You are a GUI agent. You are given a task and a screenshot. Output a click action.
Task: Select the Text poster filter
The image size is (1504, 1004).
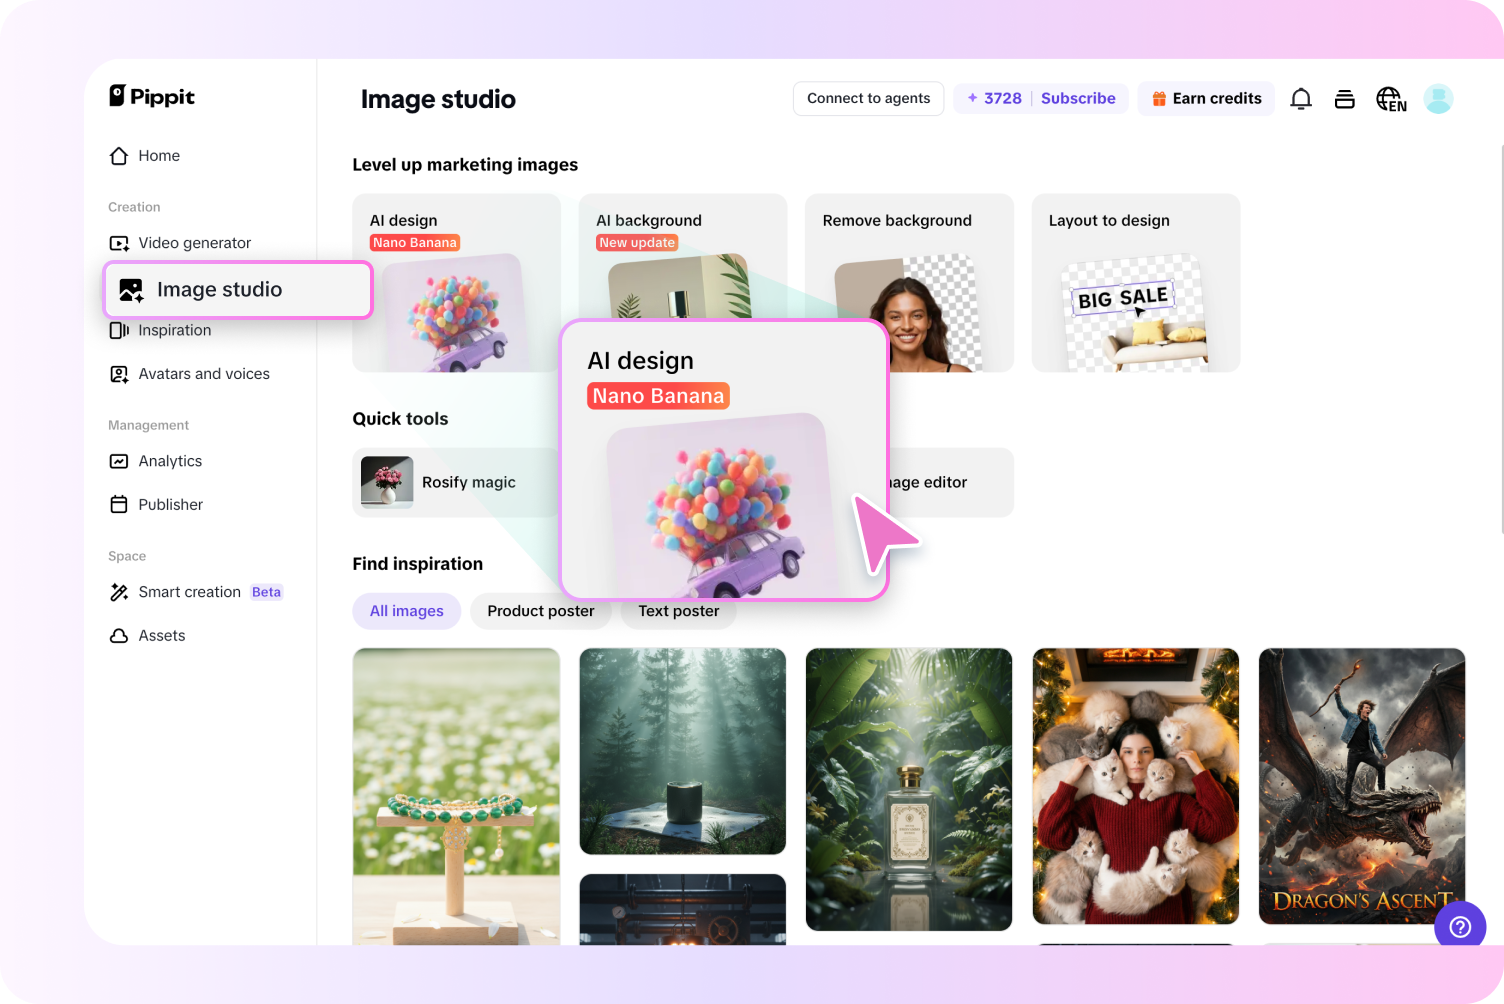tap(679, 614)
